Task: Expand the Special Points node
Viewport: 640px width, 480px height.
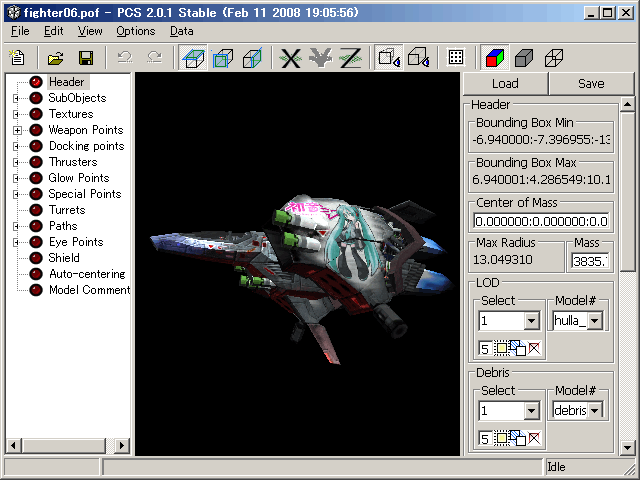Action: coord(17,194)
